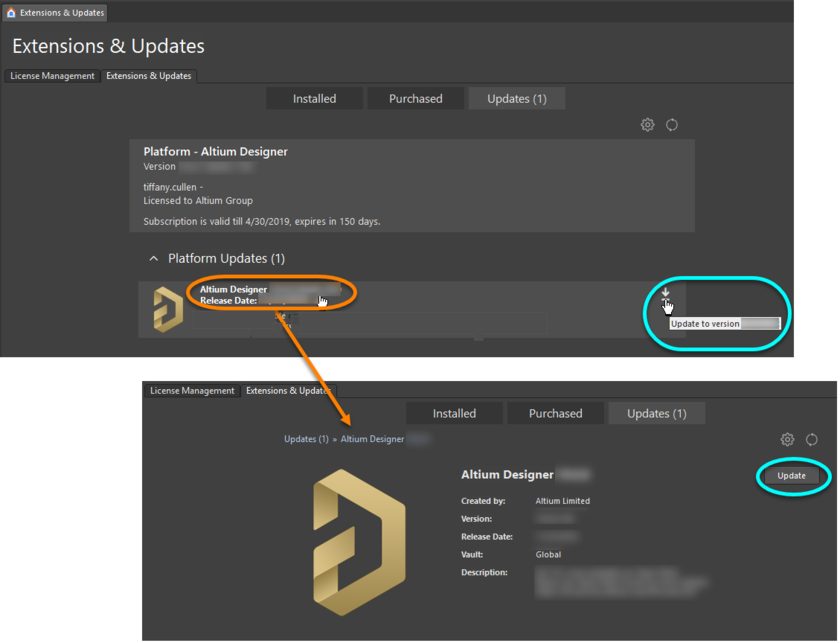The width and height of the screenshot is (840, 643).
Task: Follow the Updates (1) breadcrumb link
Action: [x=306, y=438]
